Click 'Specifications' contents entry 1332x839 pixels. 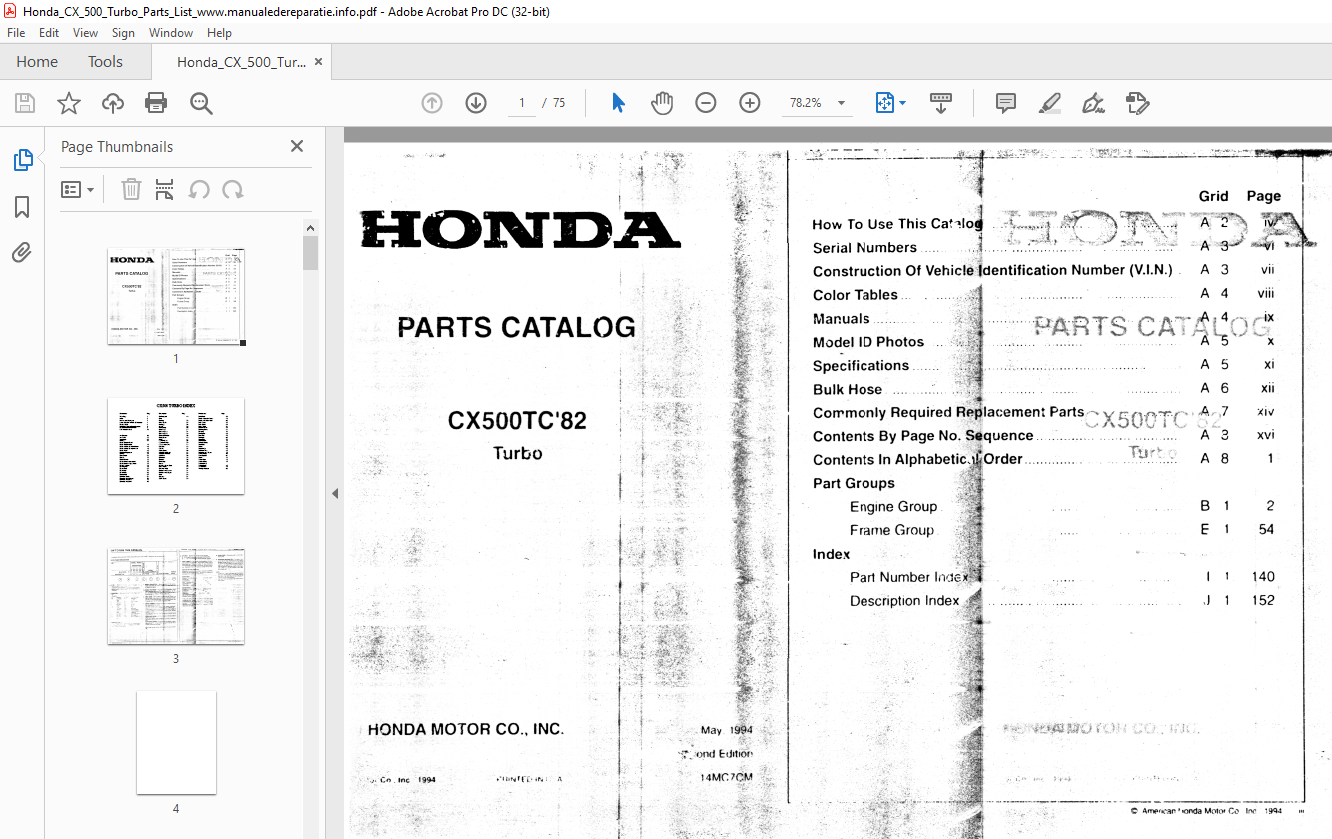[x=860, y=366]
